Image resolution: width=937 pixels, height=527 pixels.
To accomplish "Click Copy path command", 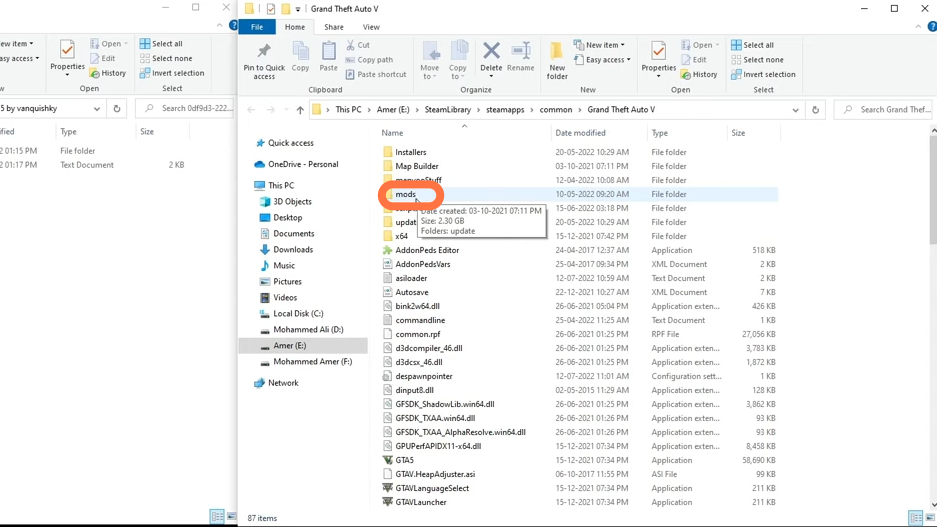I will [x=369, y=60].
